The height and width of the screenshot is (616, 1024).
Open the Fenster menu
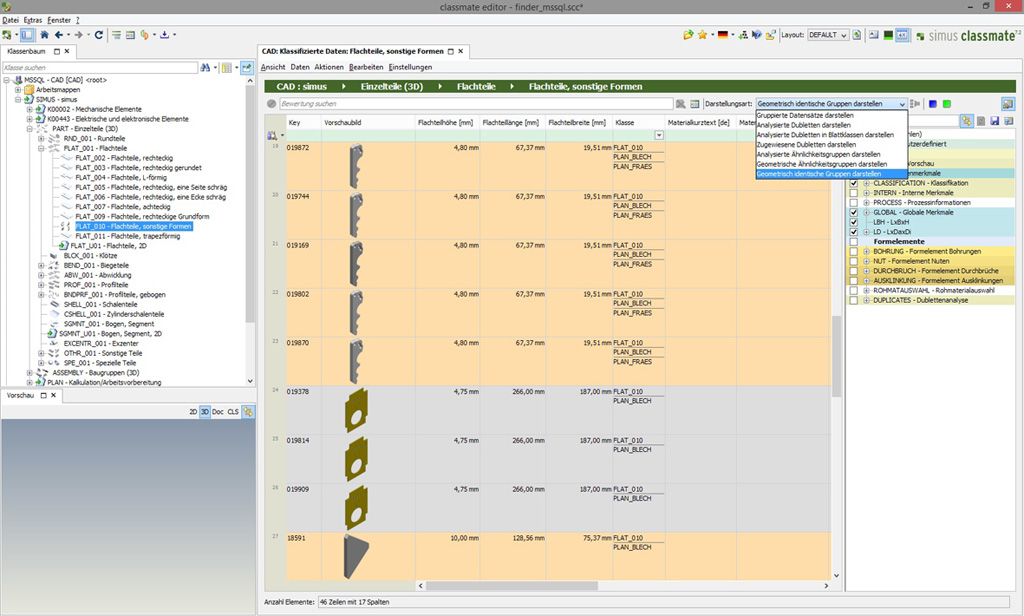59,20
